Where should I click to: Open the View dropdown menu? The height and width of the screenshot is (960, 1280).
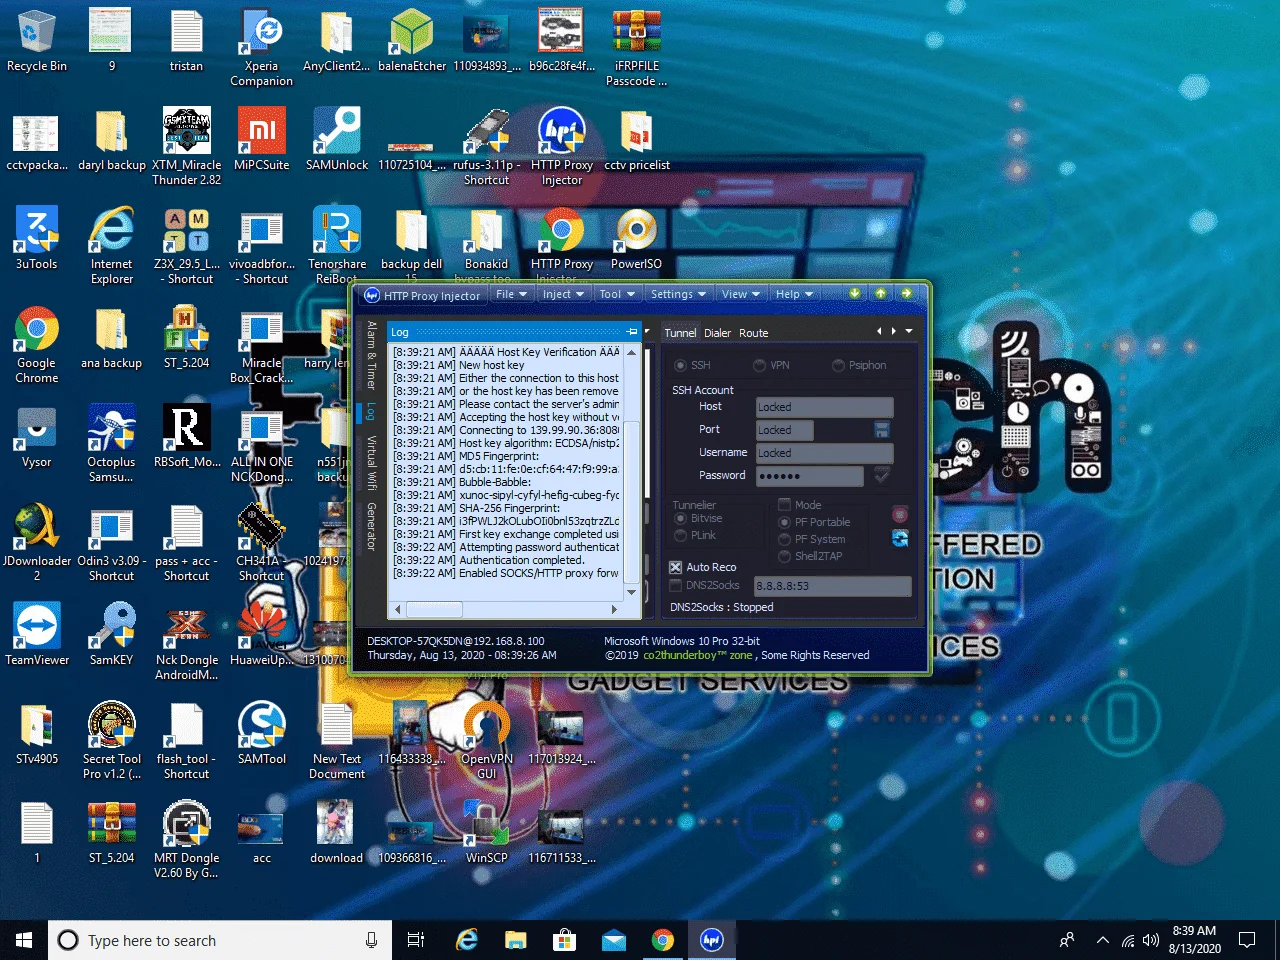point(740,294)
